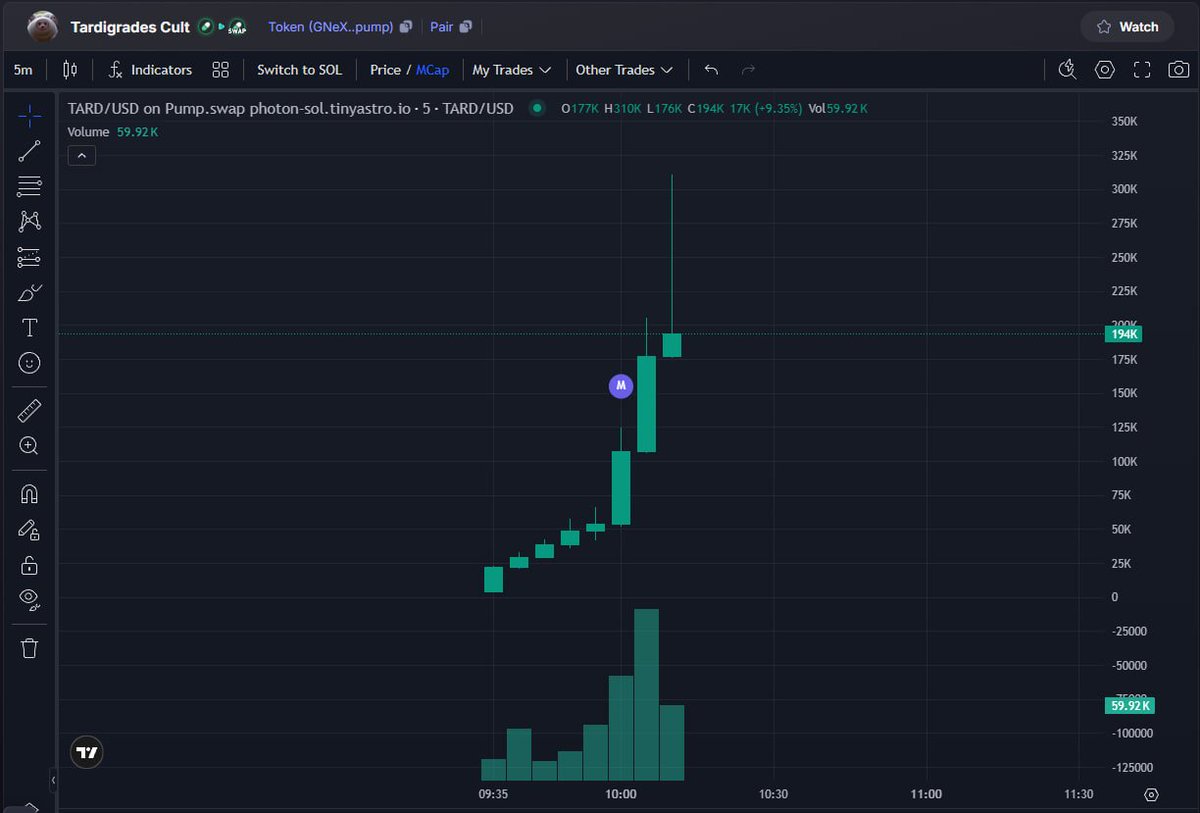Hide all drawings using the eye icon
Viewport: 1200px width, 813px height.
[31, 600]
